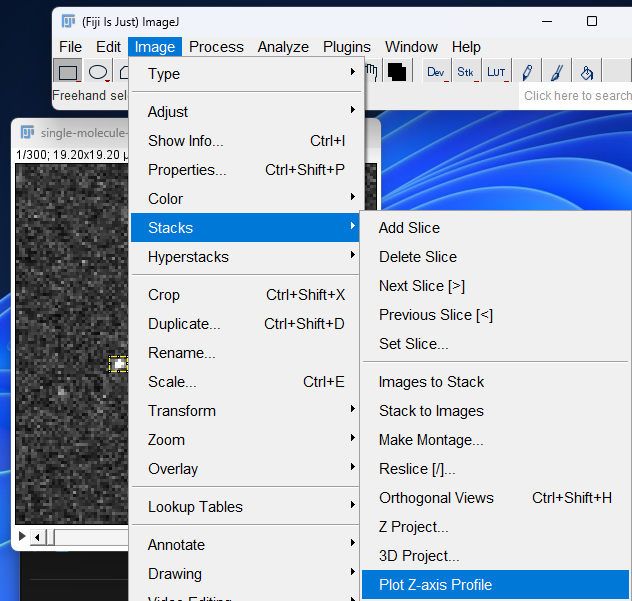Viewport: 632px width, 601px height.
Task: Select Make Montage... entry
Action: tap(495, 439)
